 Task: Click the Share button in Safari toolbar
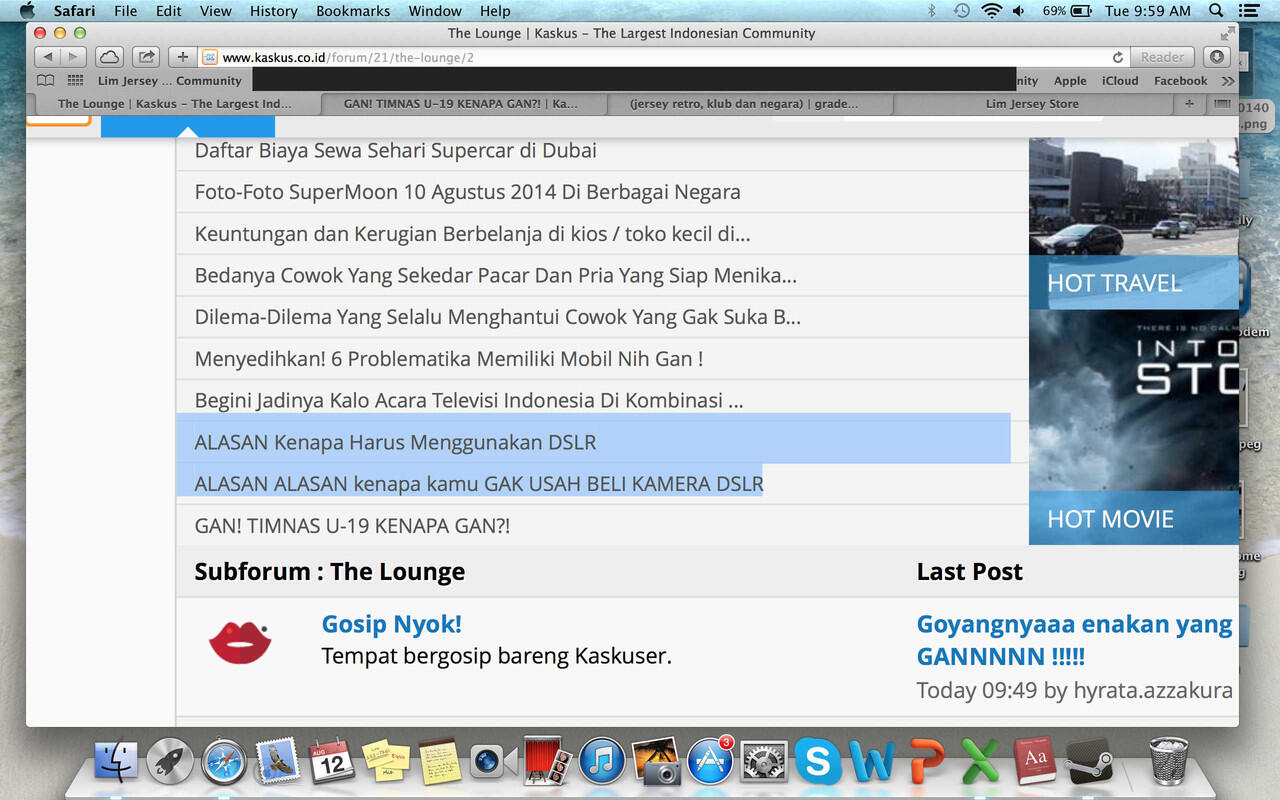point(146,57)
